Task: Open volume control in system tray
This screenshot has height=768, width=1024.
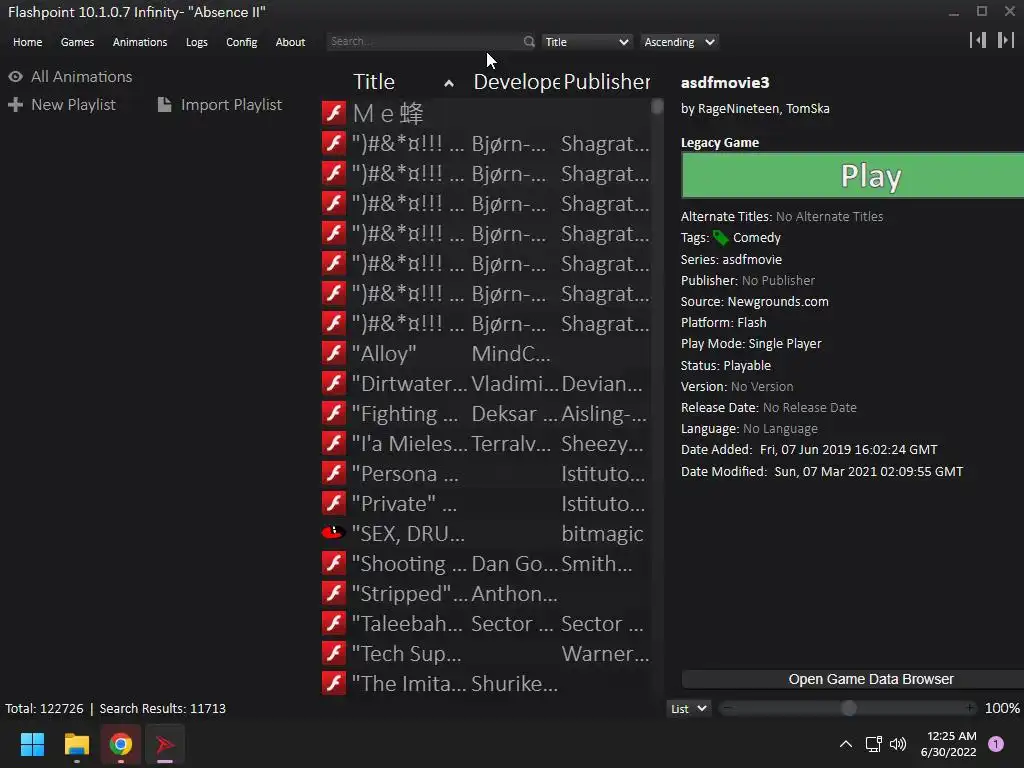Action: point(899,744)
